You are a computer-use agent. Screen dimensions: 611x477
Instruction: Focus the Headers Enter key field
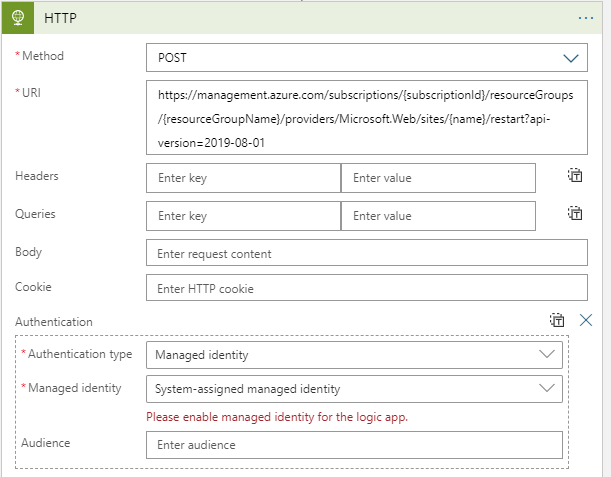point(244,178)
